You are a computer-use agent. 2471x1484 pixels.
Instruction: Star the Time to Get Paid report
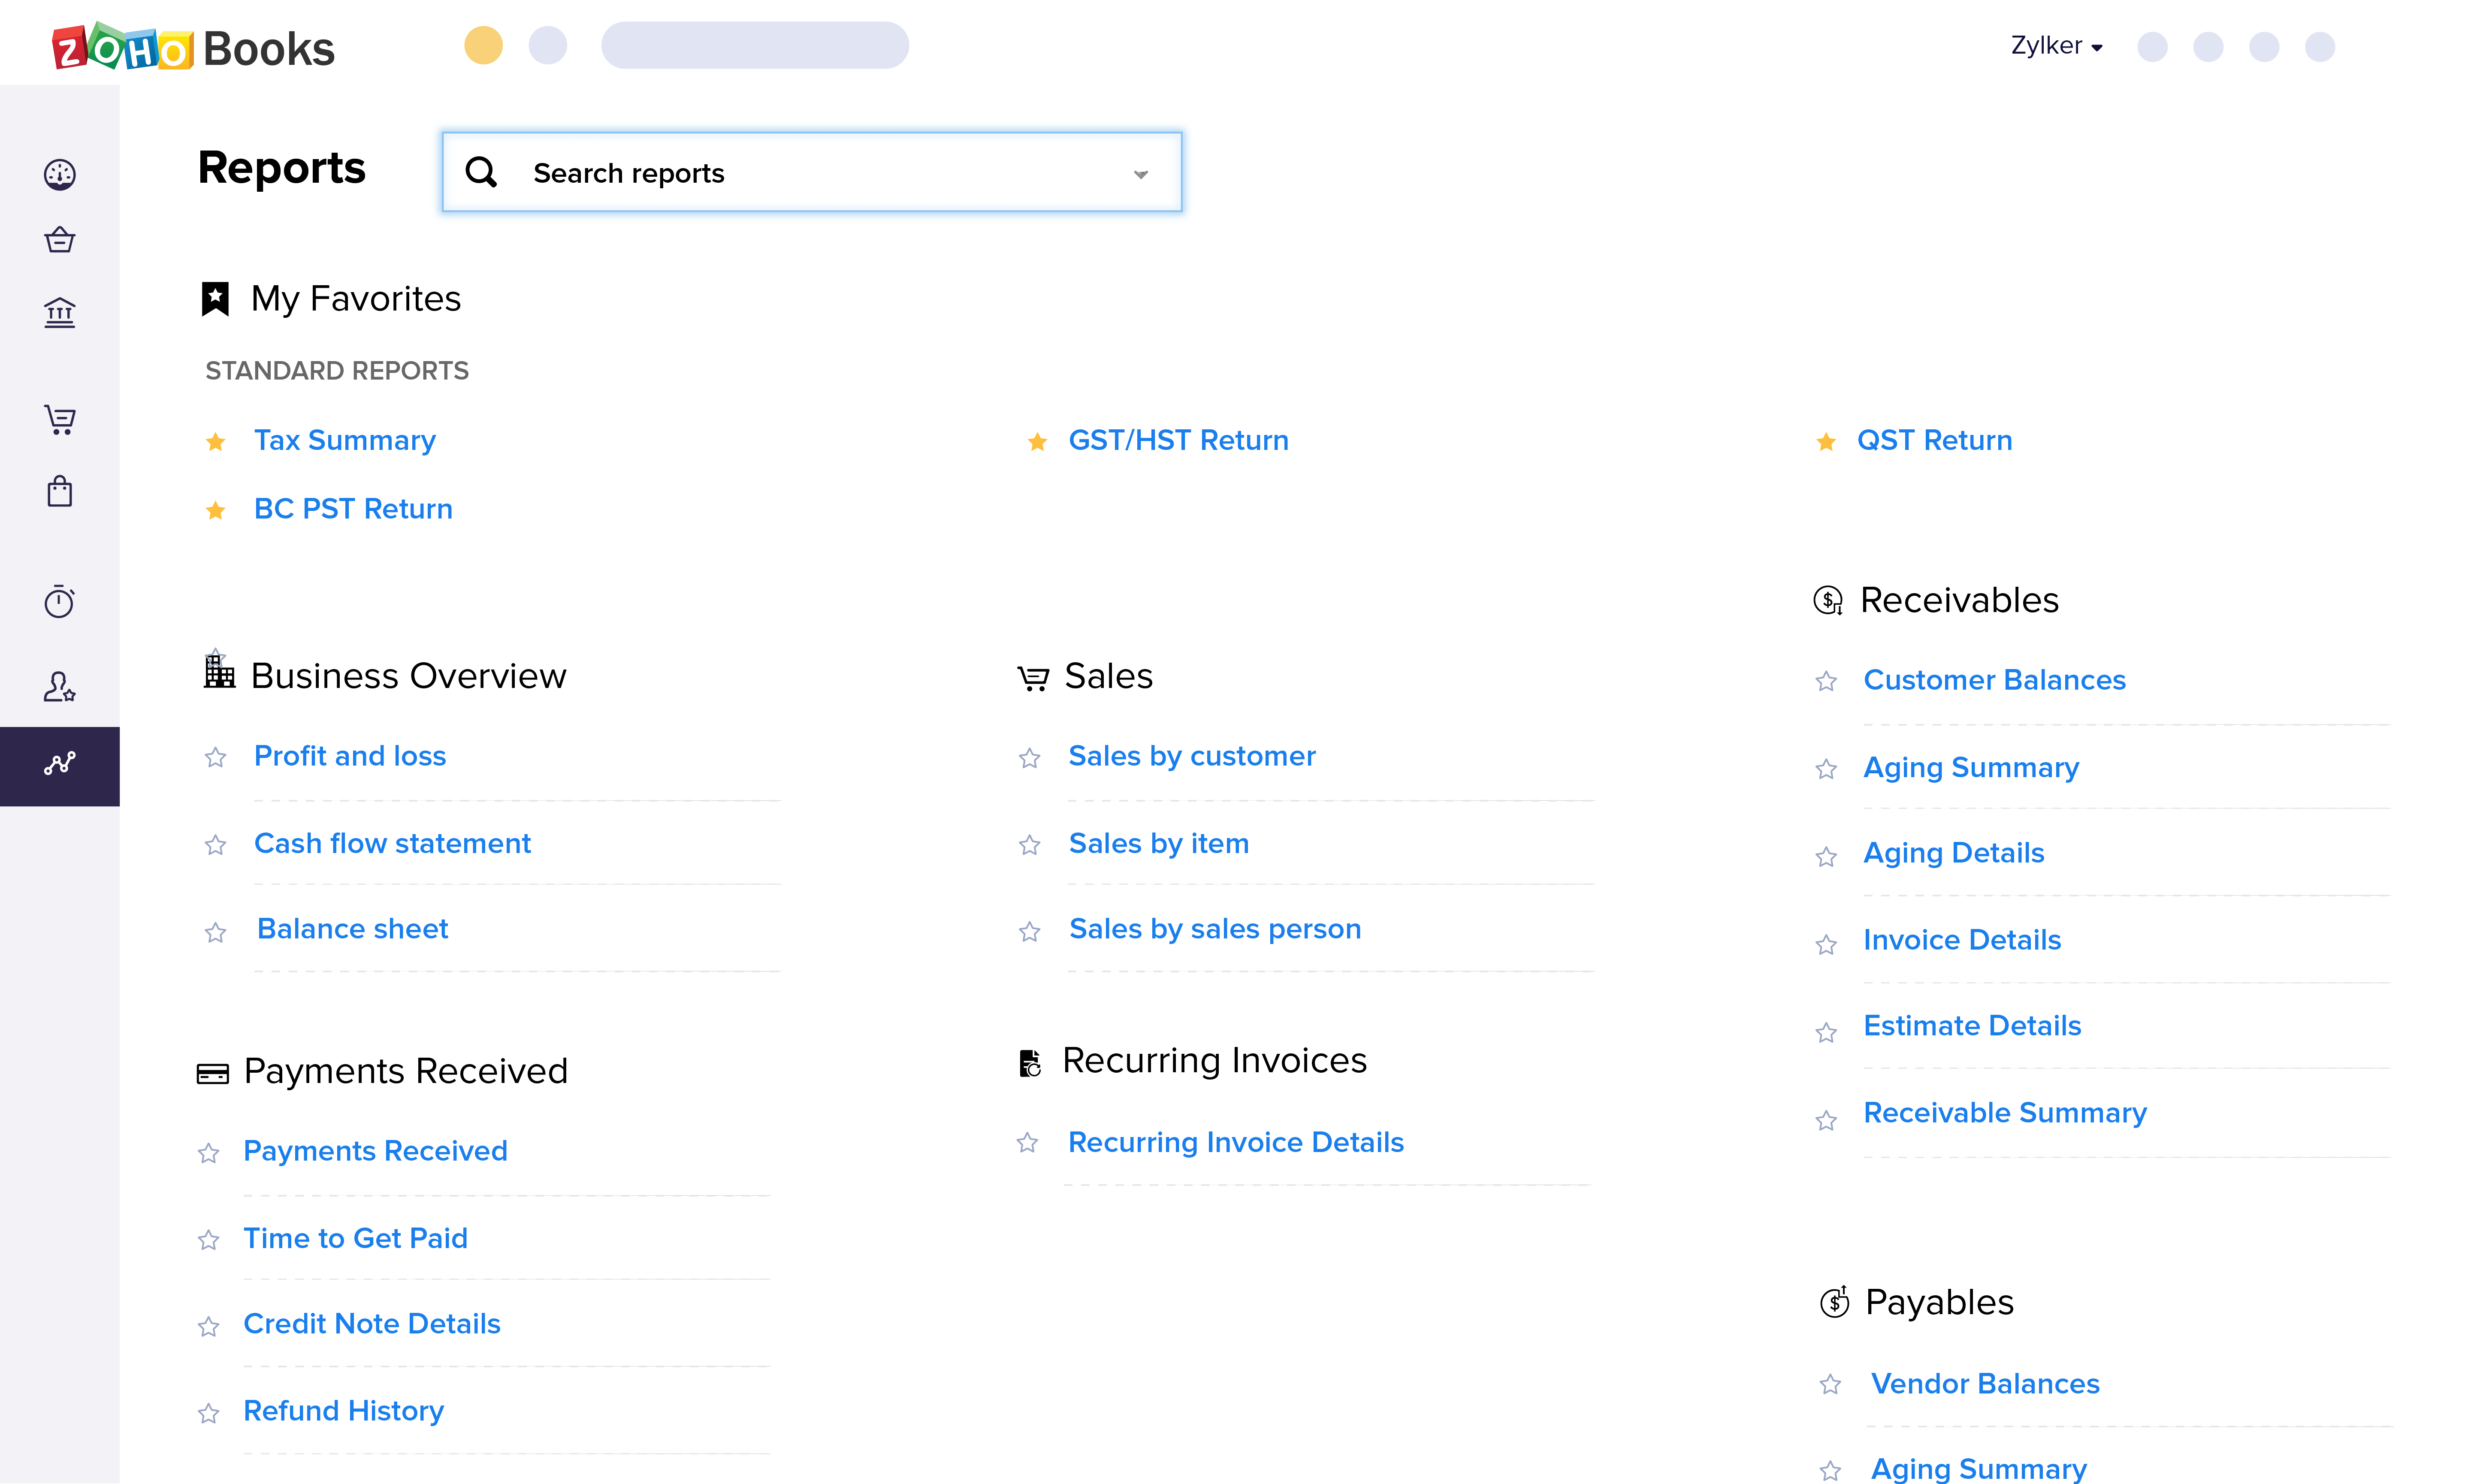[x=208, y=1240]
